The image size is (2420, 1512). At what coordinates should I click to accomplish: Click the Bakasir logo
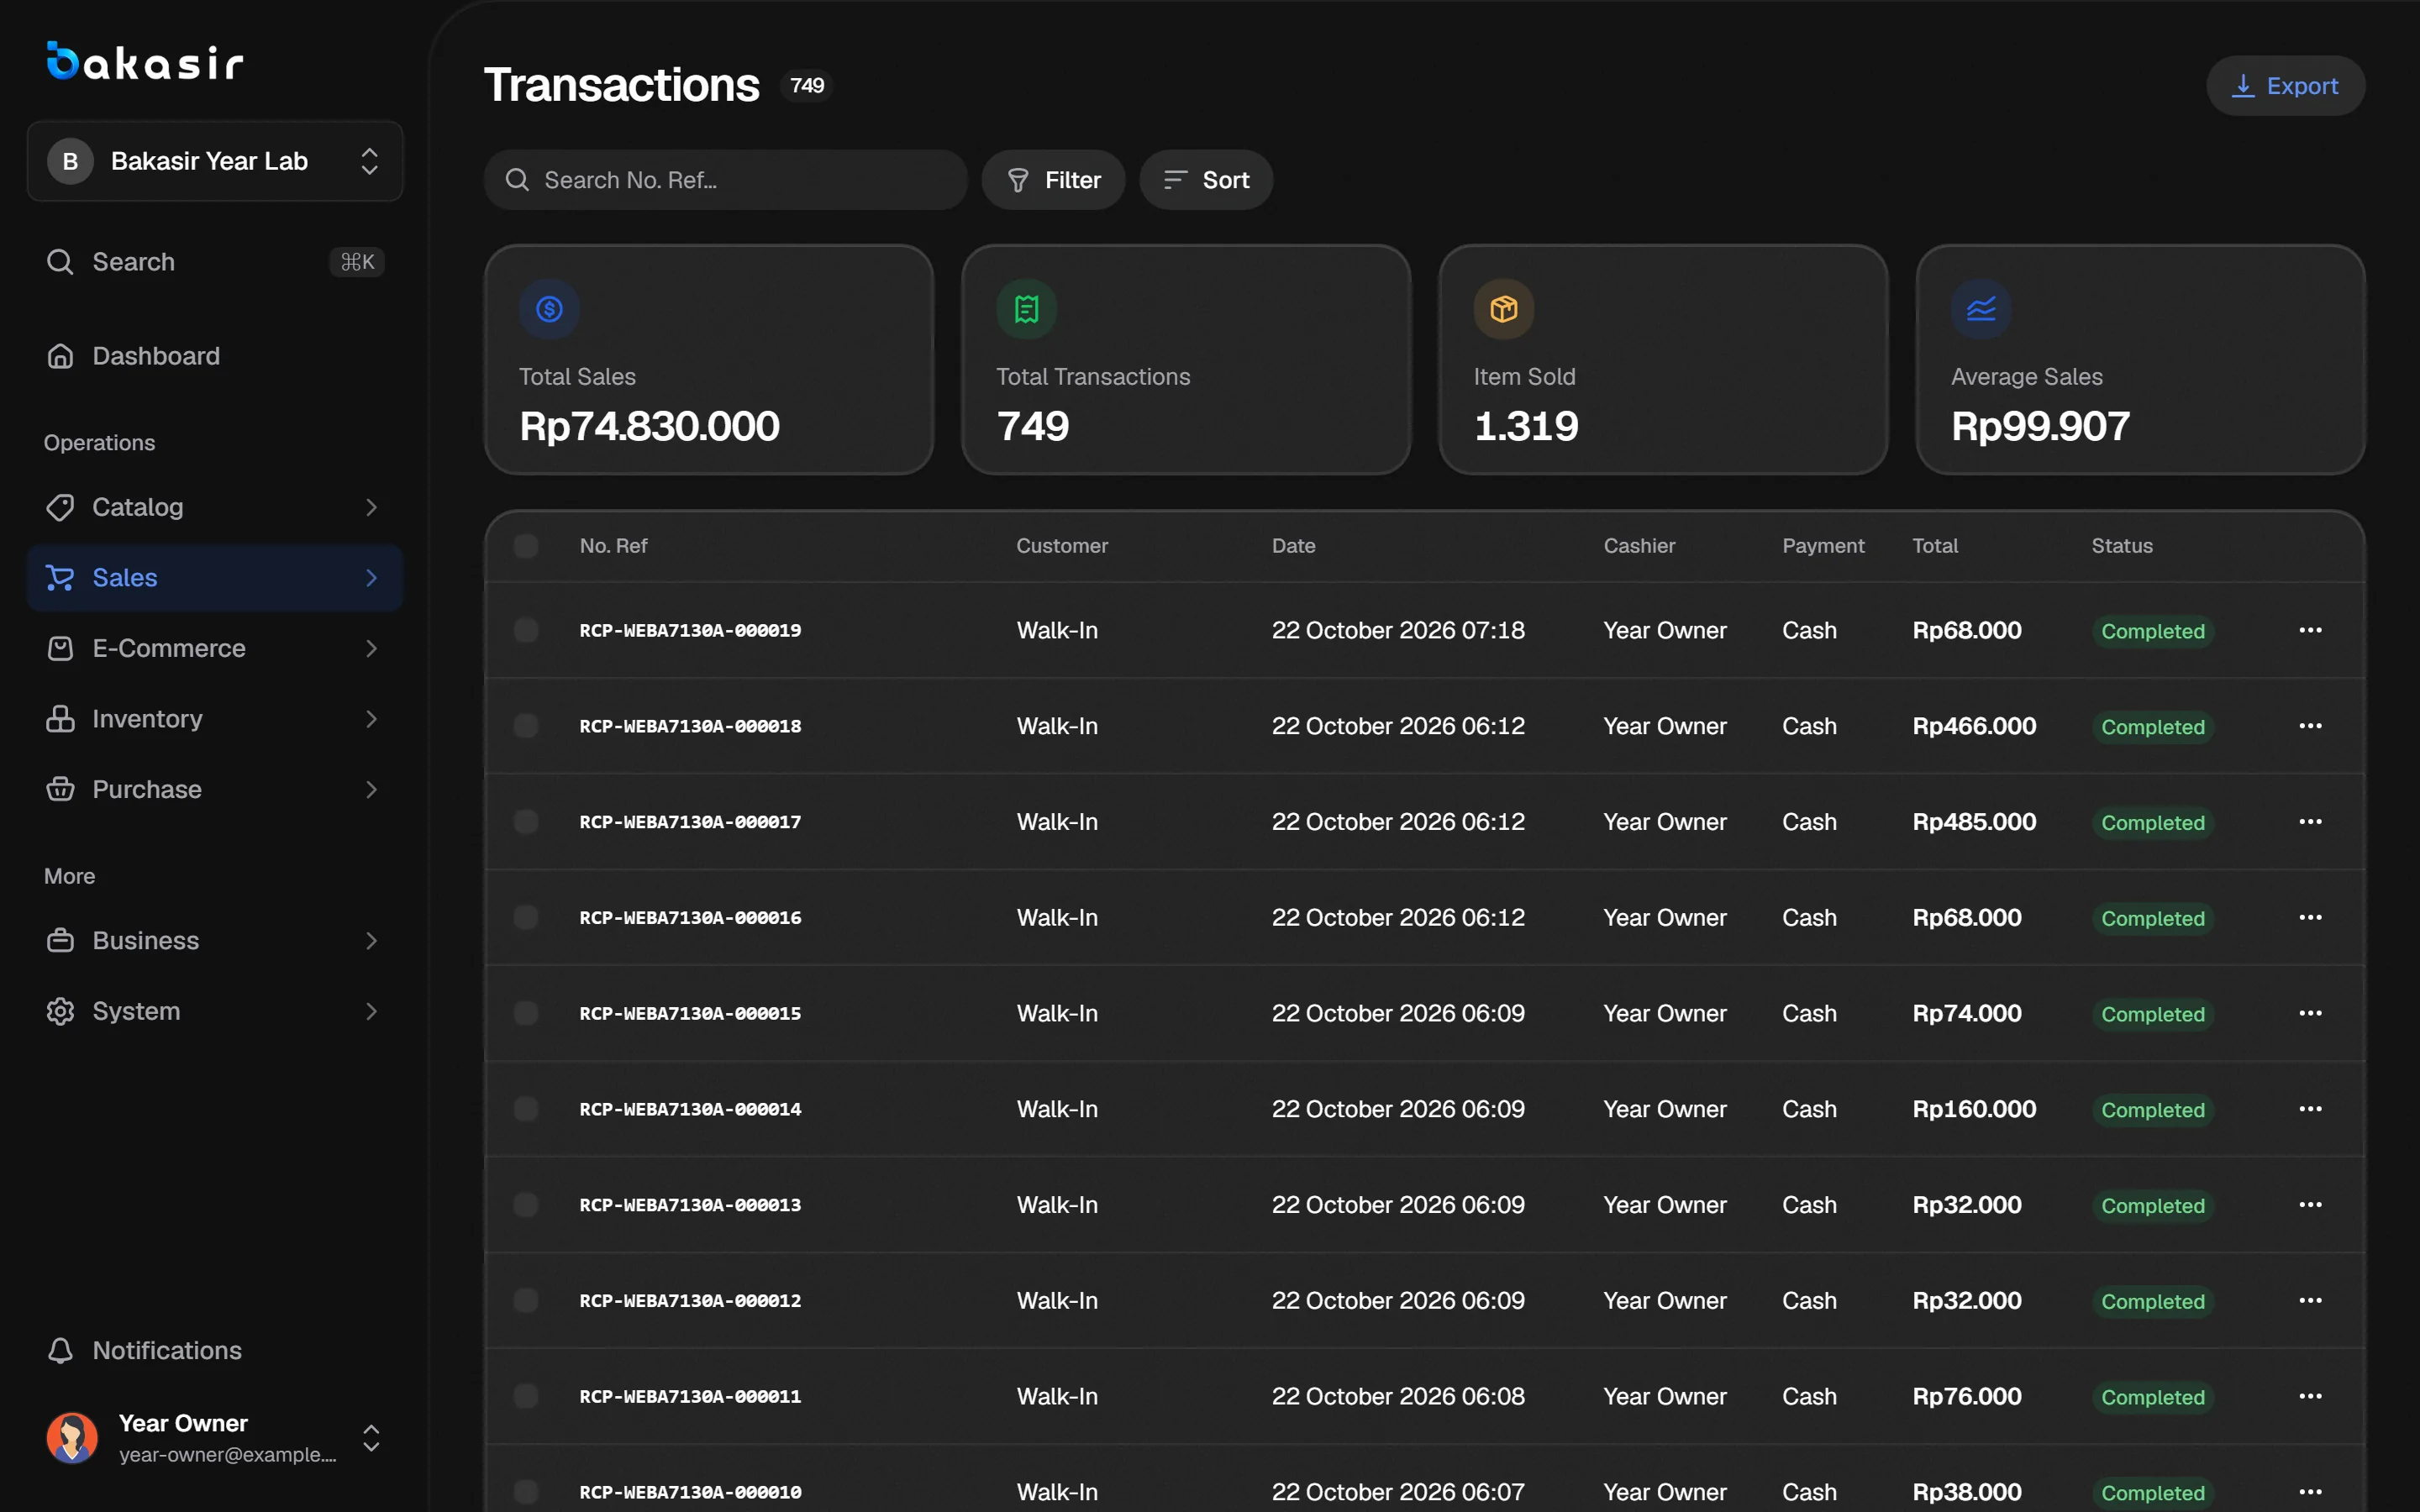pyautogui.click(x=145, y=61)
